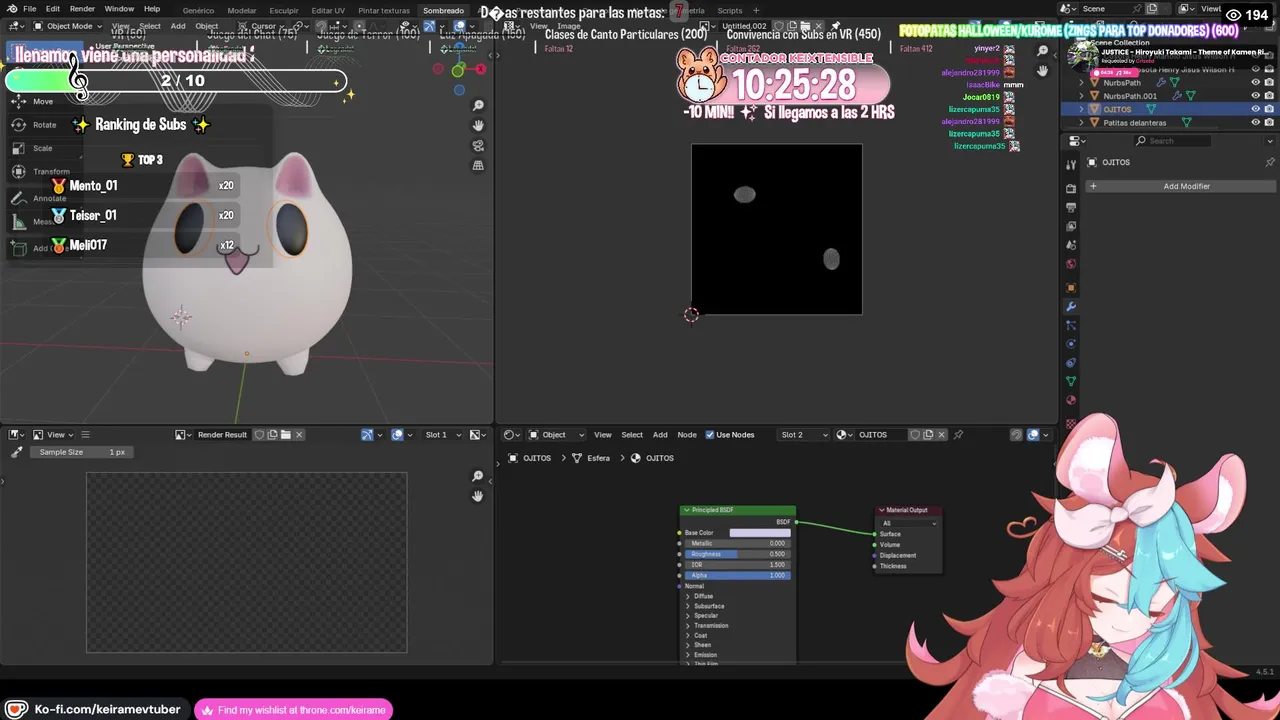Hide Patitas delanteras with eye icon
The height and width of the screenshot is (720, 1280).
point(1256,122)
